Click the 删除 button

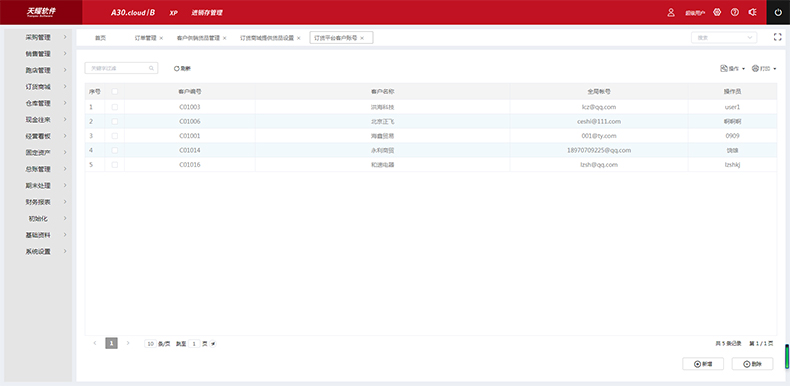pyautogui.click(x=752, y=364)
